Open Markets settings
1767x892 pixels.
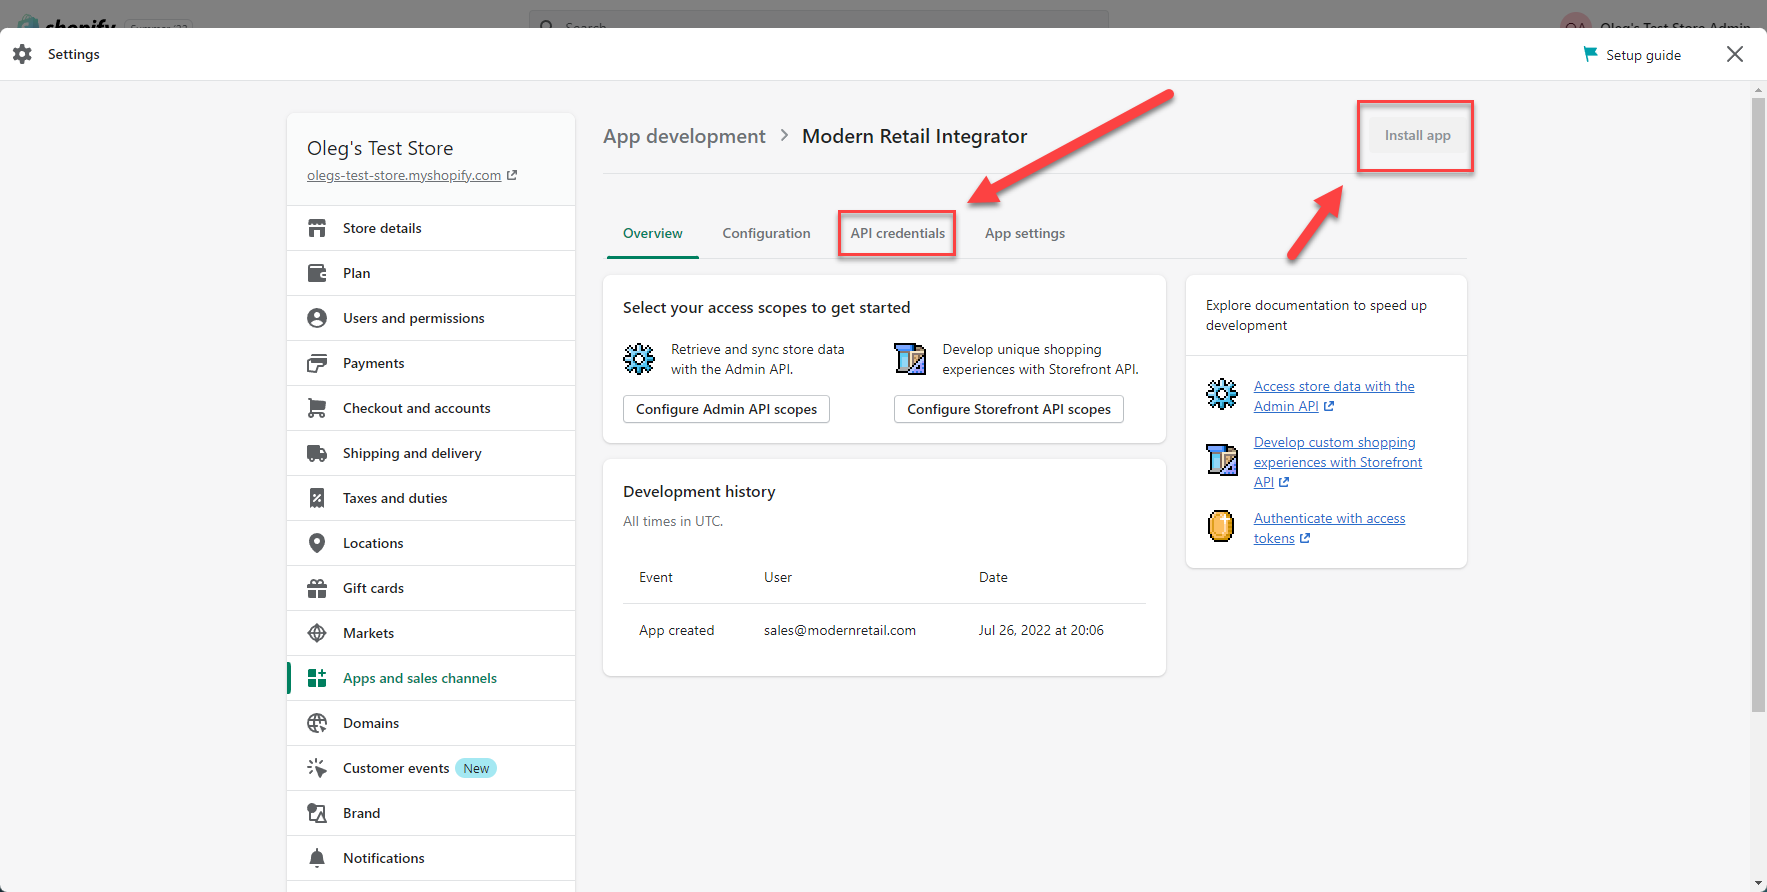[x=431, y=633]
